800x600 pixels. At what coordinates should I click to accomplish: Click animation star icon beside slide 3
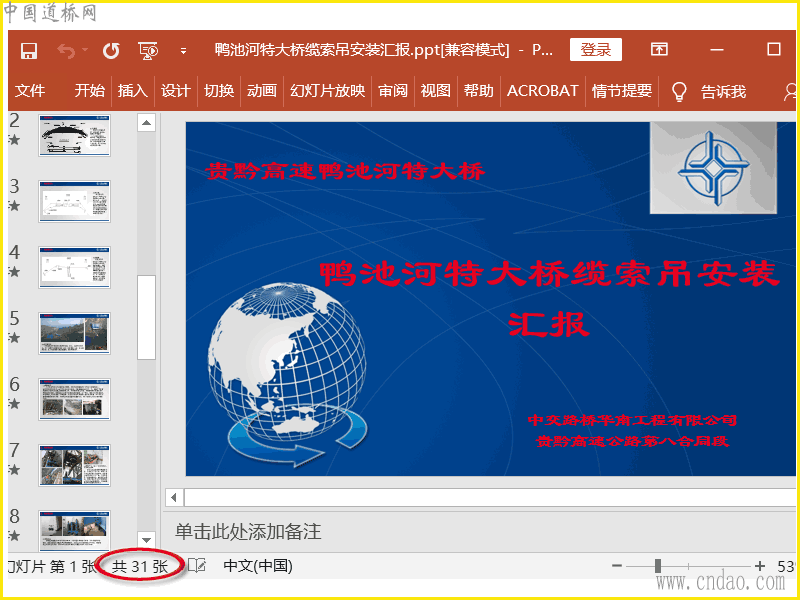coord(14,206)
